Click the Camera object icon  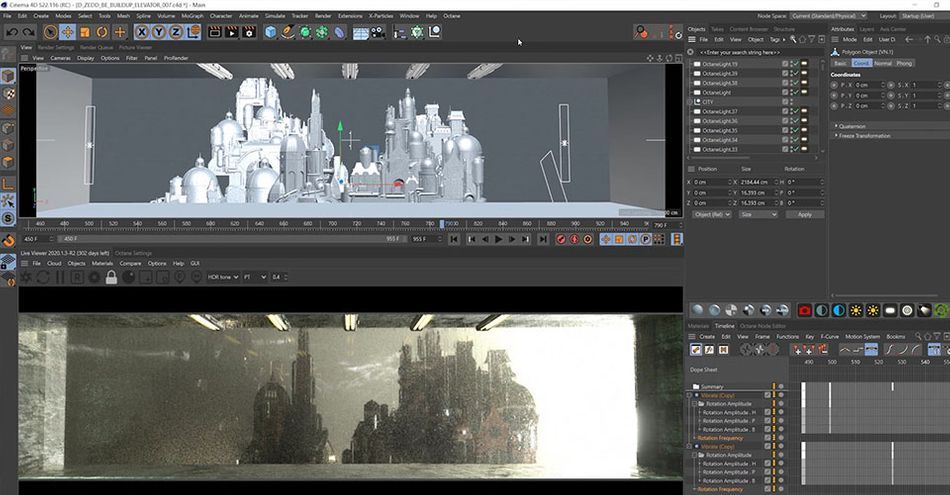tap(378, 33)
